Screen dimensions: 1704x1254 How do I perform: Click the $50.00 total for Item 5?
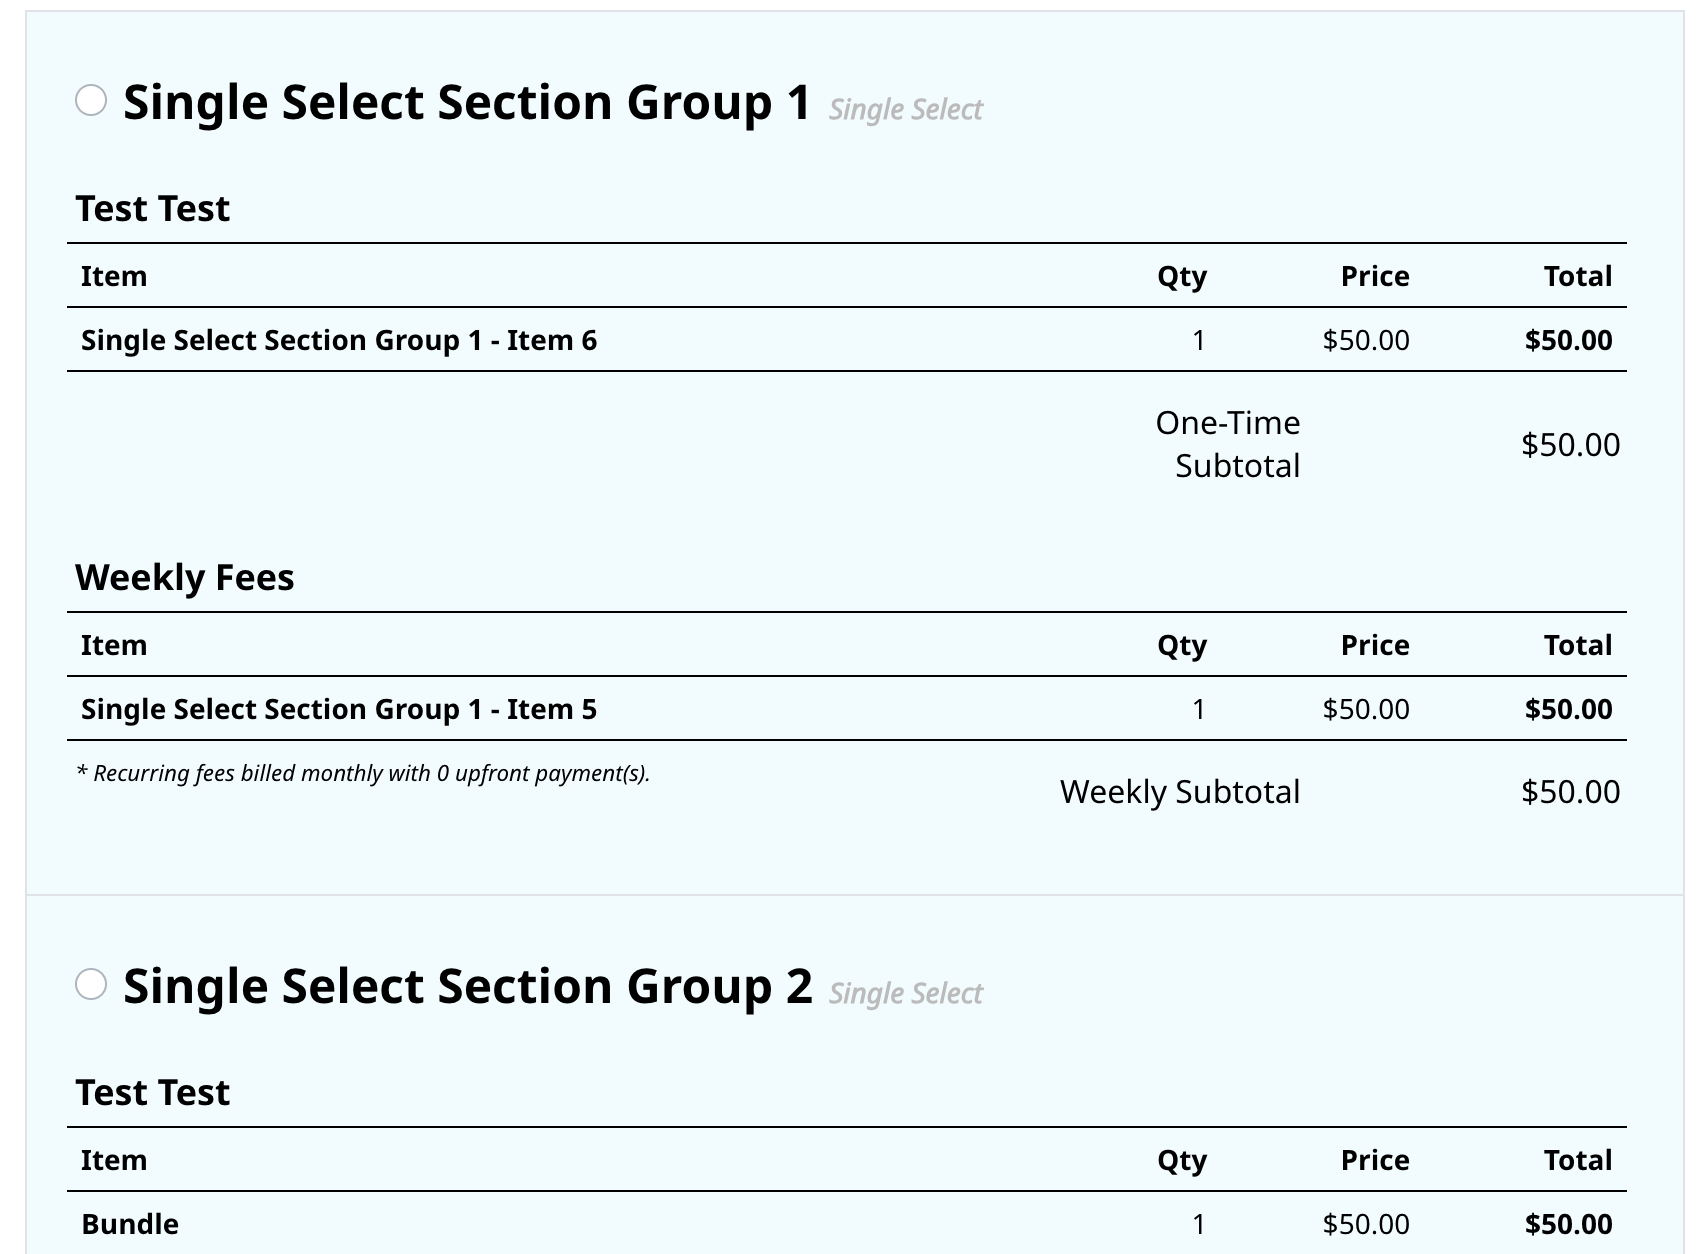pyautogui.click(x=1568, y=709)
